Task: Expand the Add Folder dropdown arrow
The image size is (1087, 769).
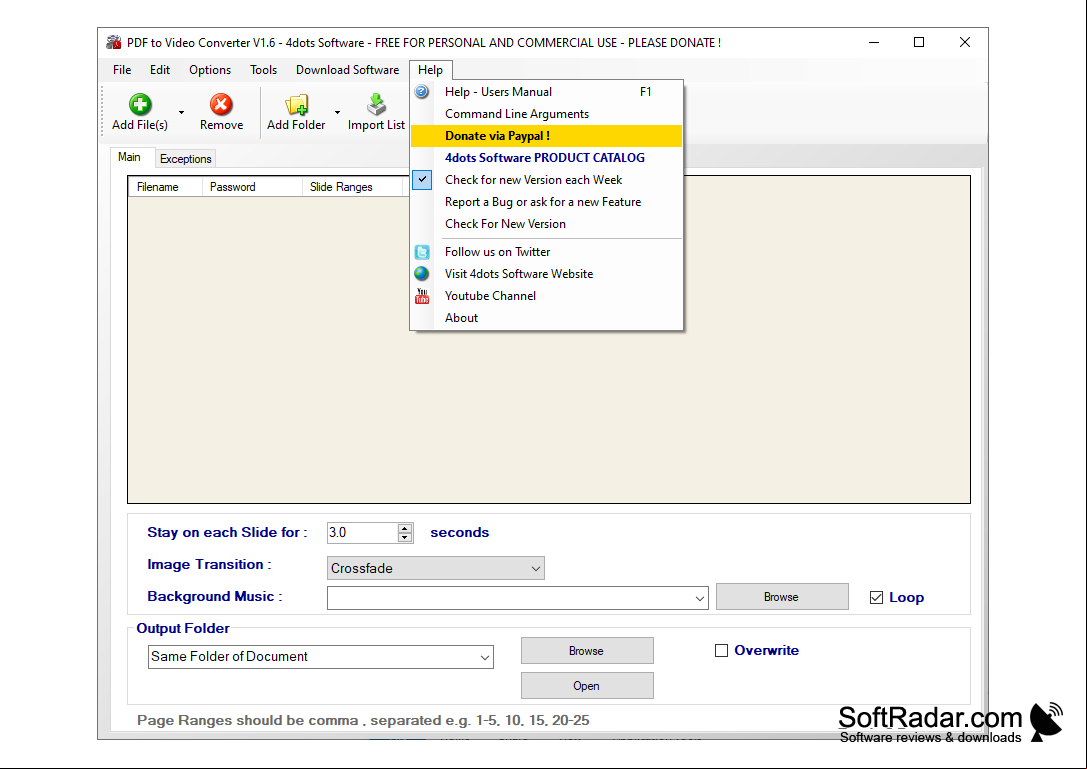Action: pos(338,112)
